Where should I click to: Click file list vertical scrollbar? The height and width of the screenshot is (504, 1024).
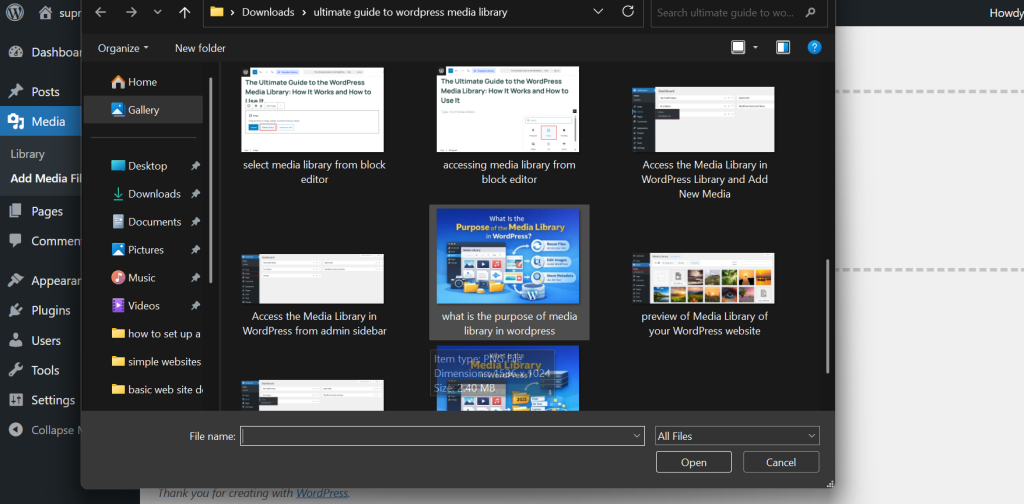pyautogui.click(x=827, y=316)
